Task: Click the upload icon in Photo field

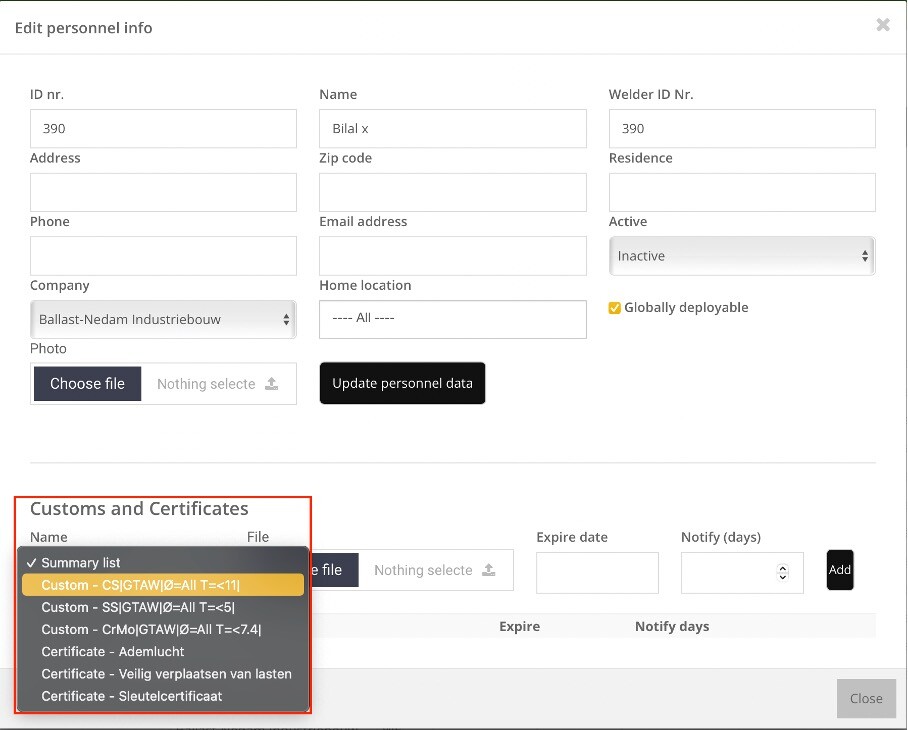Action: pyautogui.click(x=272, y=383)
